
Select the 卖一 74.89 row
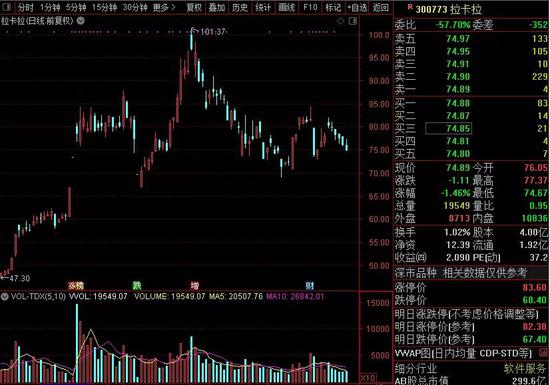471,89
